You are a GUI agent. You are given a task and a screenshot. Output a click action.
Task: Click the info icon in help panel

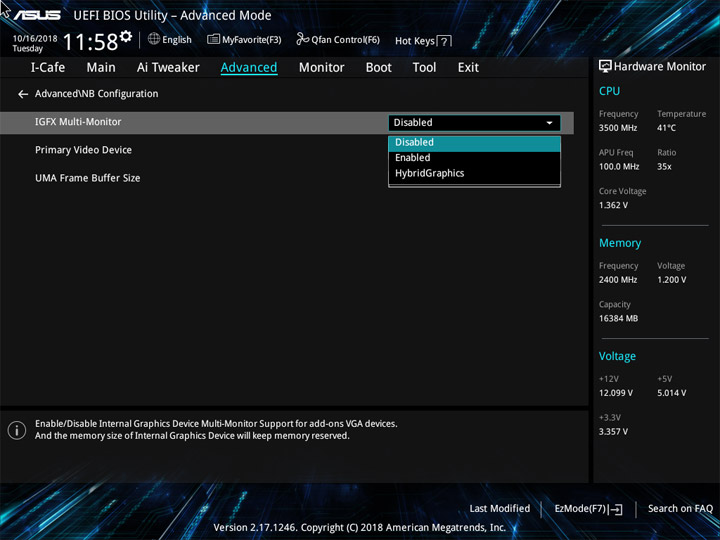click(17, 430)
